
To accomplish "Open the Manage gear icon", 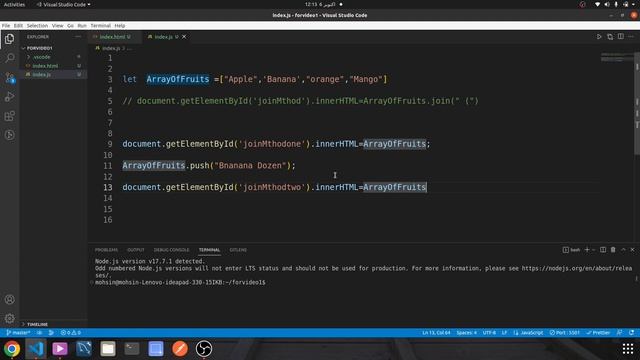I will pos(9,318).
